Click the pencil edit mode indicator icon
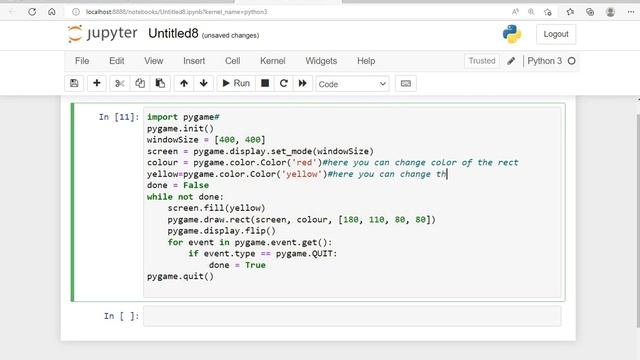Image resolution: width=640 pixels, height=360 pixels. pos(511,61)
